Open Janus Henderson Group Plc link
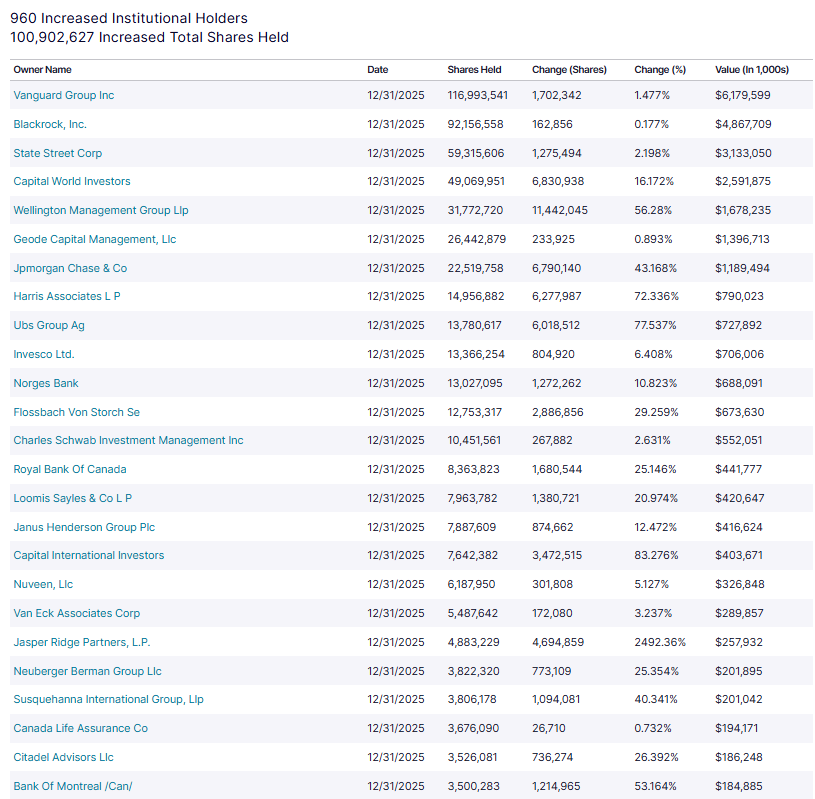The image size is (815, 799). tap(84, 528)
